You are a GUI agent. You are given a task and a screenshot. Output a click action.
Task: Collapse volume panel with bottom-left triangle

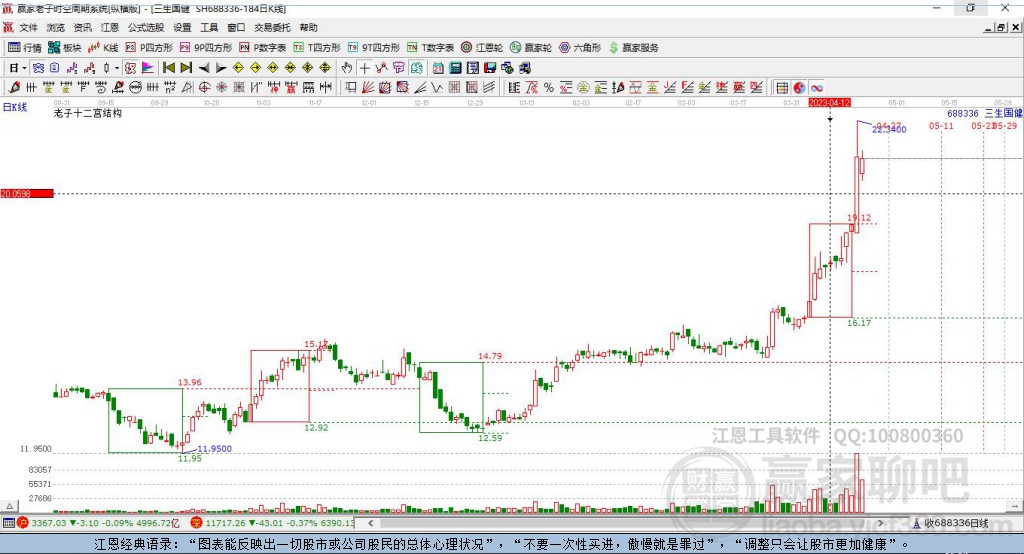tap(9, 506)
